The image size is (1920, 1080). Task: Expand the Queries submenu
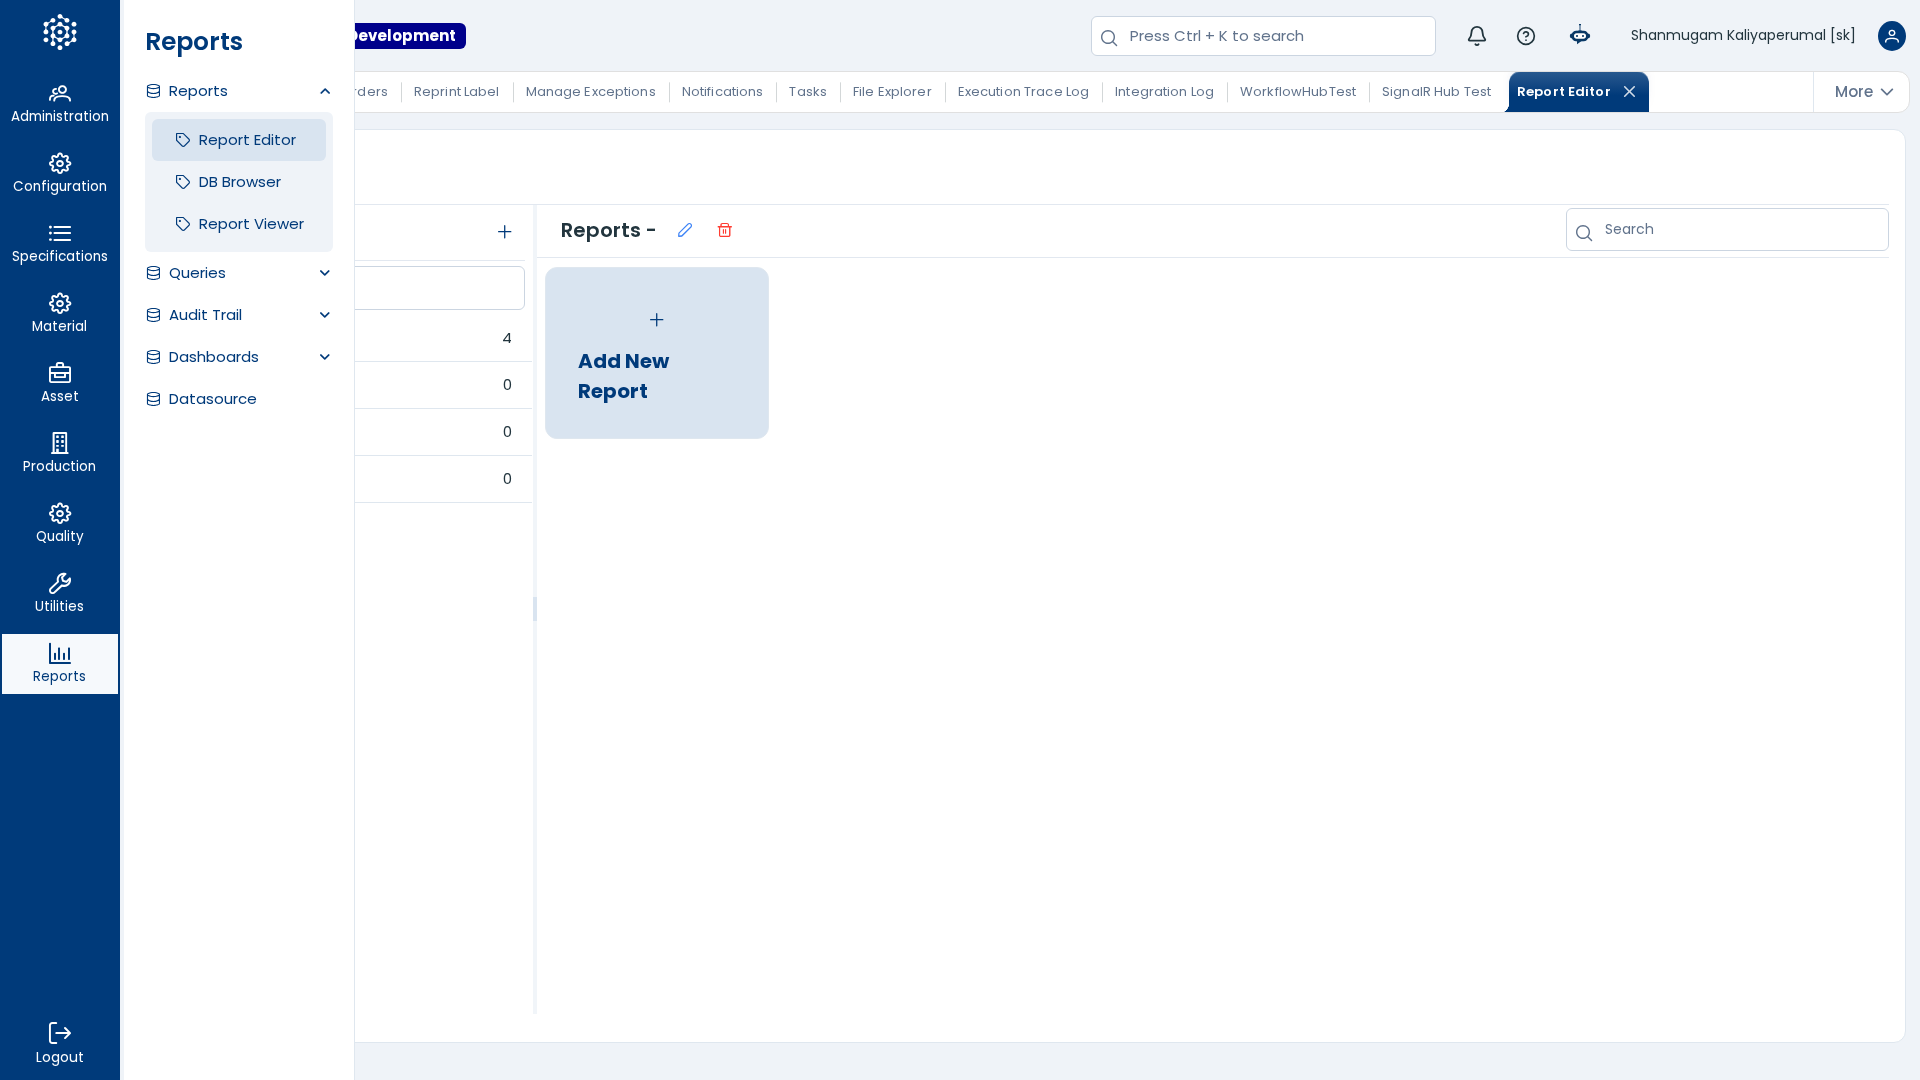pyautogui.click(x=325, y=273)
